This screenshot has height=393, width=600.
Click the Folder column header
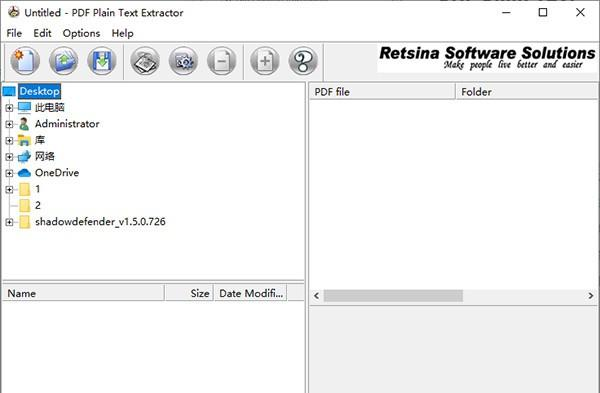coord(527,92)
